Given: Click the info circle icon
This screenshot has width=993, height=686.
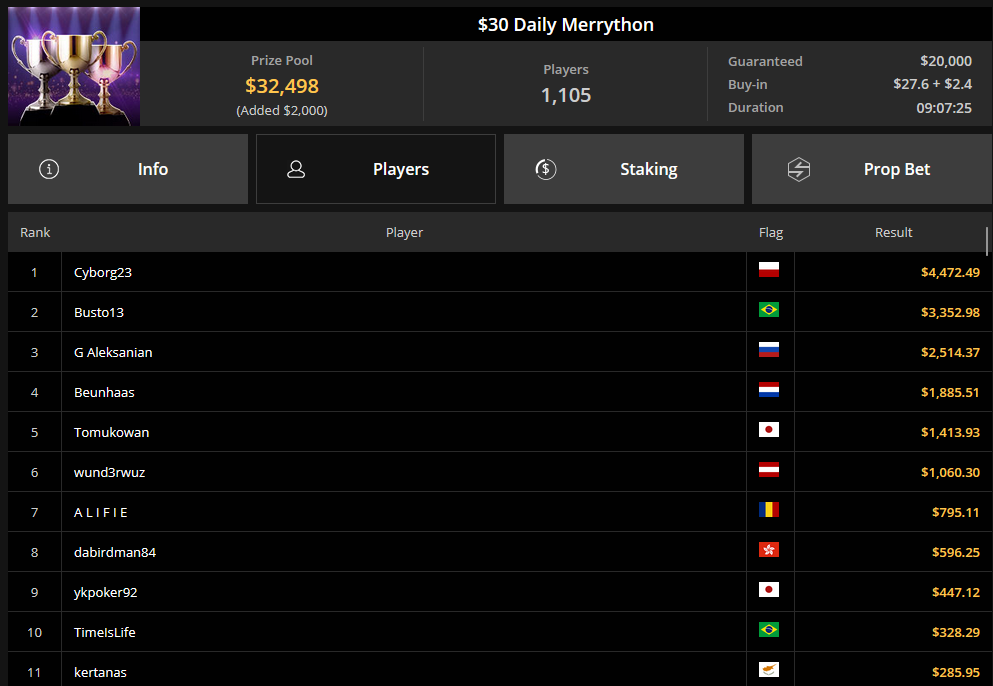Looking at the screenshot, I should click(49, 169).
